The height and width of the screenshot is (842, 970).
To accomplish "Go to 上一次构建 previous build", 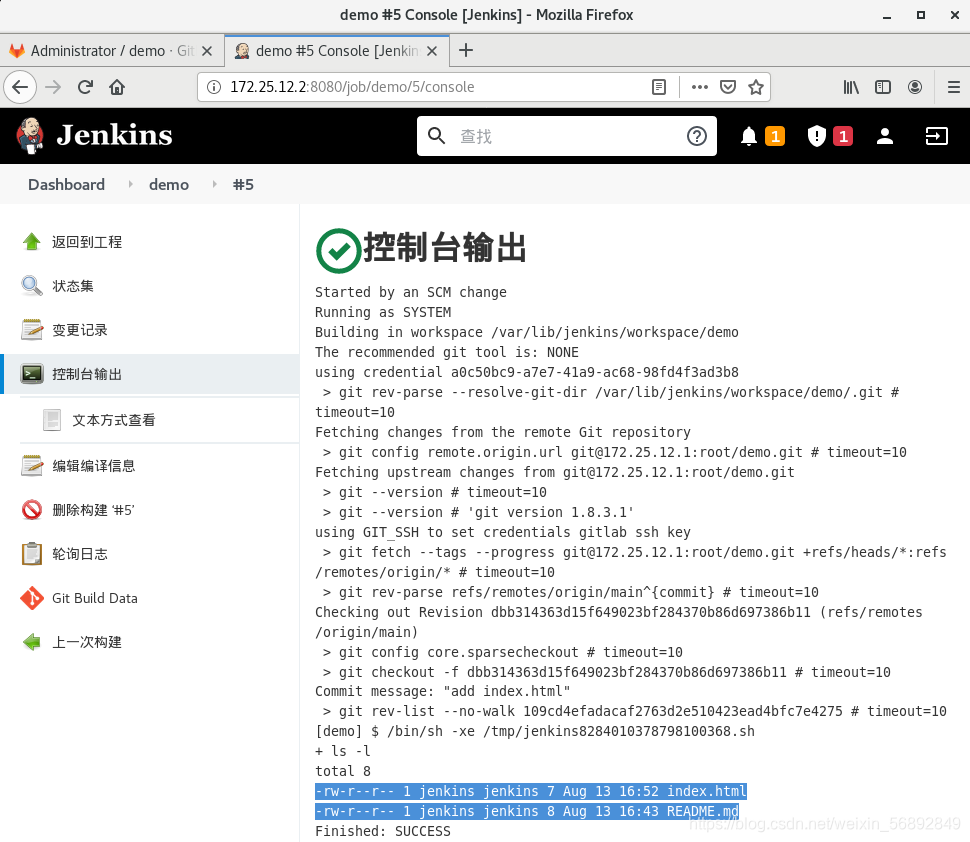I will [x=87, y=642].
